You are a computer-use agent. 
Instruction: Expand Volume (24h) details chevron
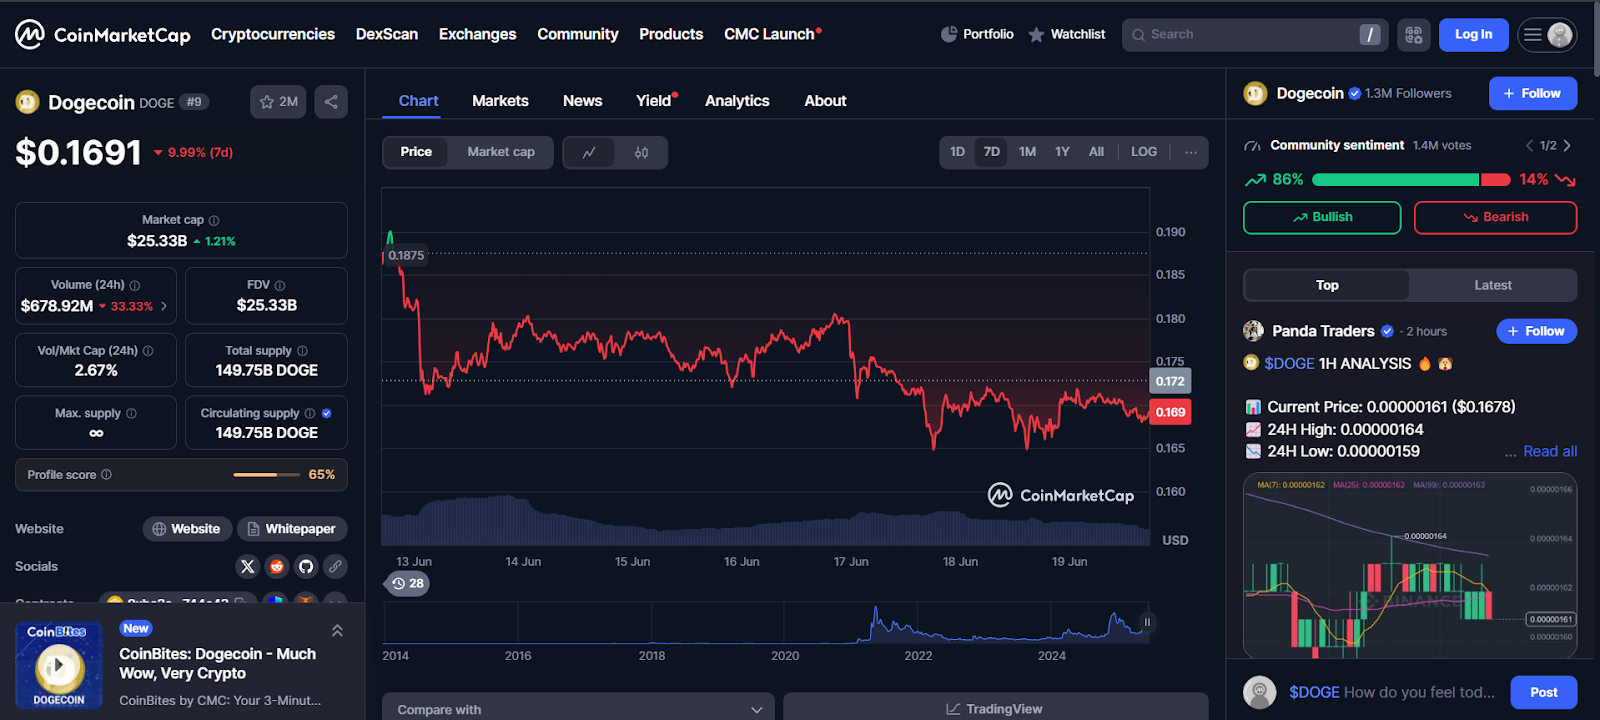point(164,306)
